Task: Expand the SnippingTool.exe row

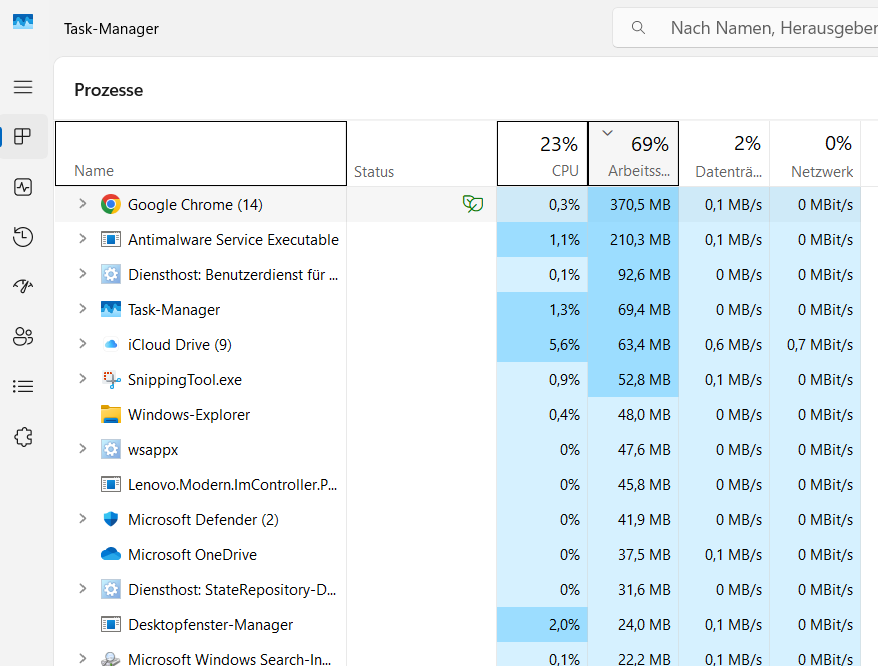Action: click(83, 379)
